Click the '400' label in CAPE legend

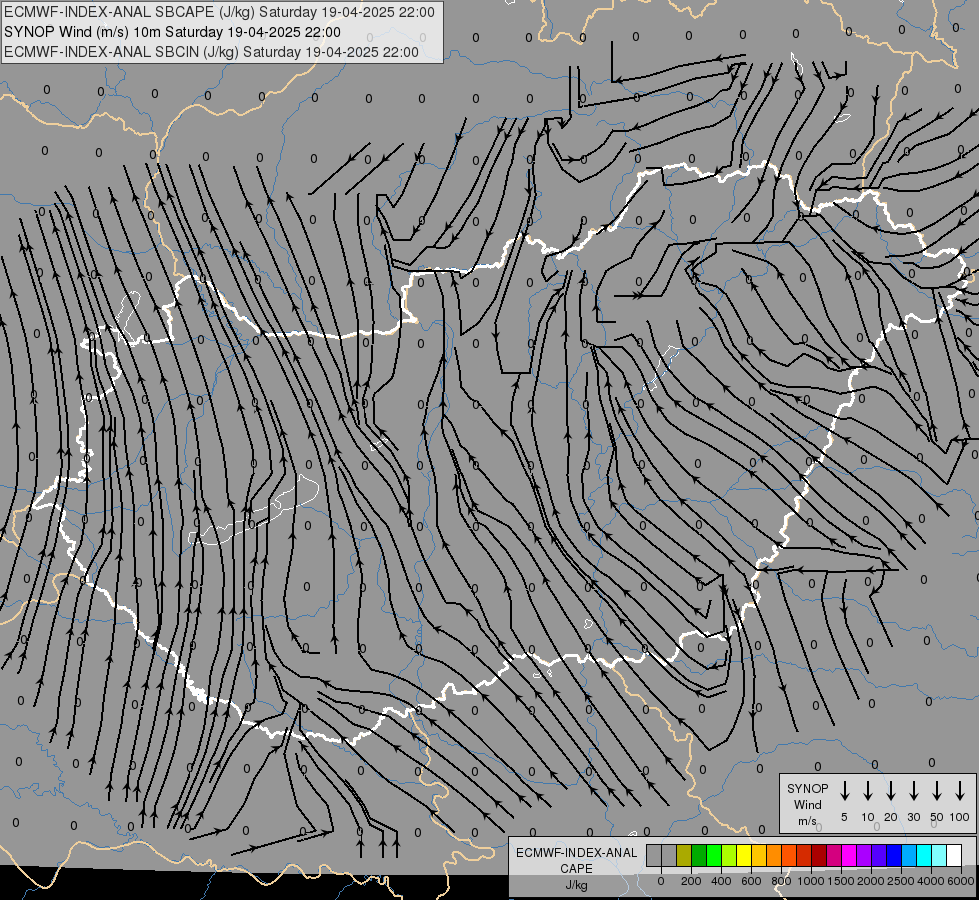(x=721, y=881)
